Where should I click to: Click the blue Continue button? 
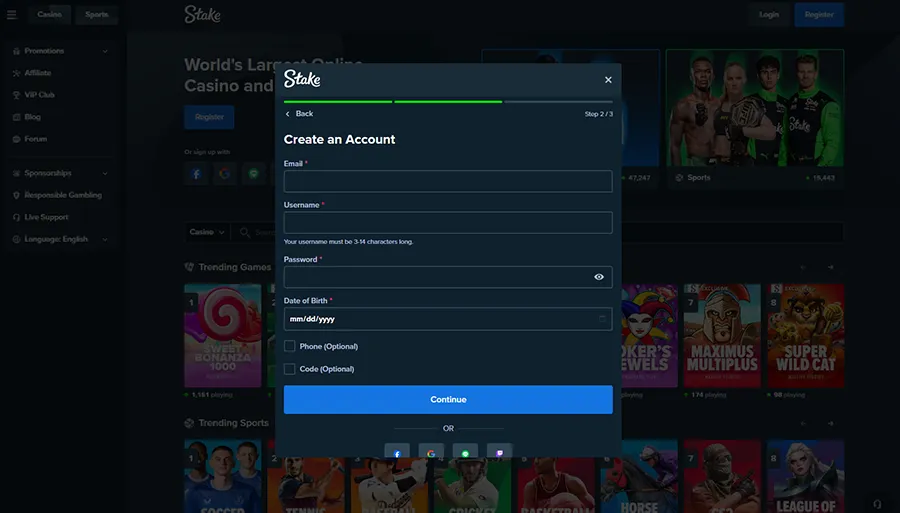pyautogui.click(x=448, y=399)
